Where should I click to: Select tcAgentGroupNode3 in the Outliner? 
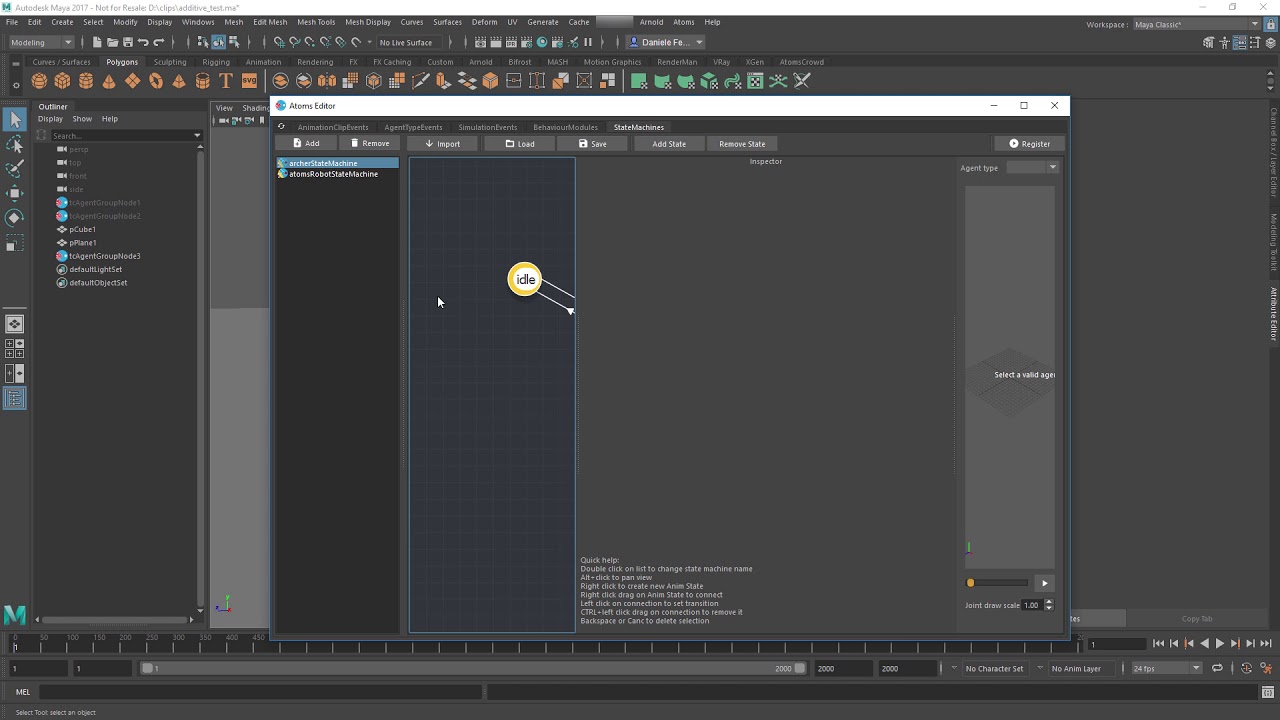tap(104, 256)
